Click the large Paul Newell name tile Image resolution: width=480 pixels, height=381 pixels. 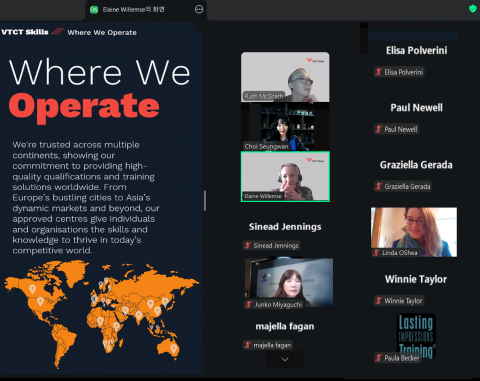point(416,108)
